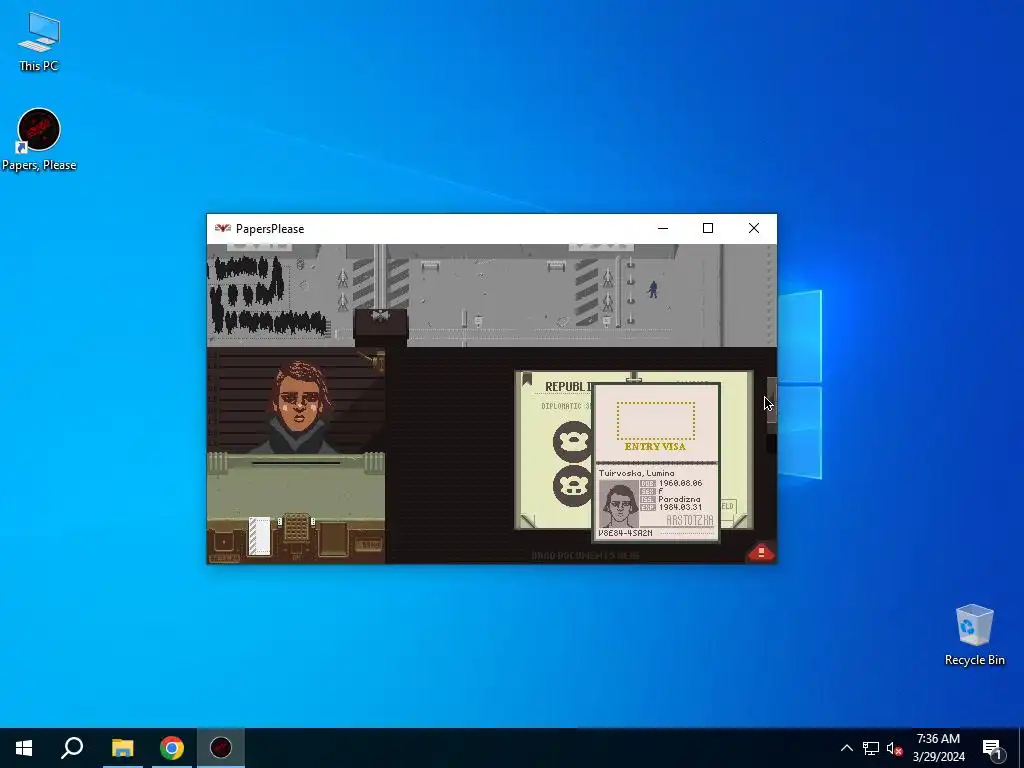The width and height of the screenshot is (1024, 768).
Task: Click the Papers Please taskbar button
Action: tap(221, 748)
